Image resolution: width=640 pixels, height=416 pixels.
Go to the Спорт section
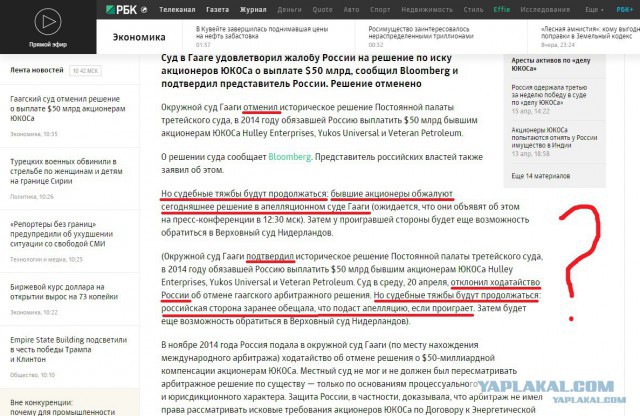[380, 9]
